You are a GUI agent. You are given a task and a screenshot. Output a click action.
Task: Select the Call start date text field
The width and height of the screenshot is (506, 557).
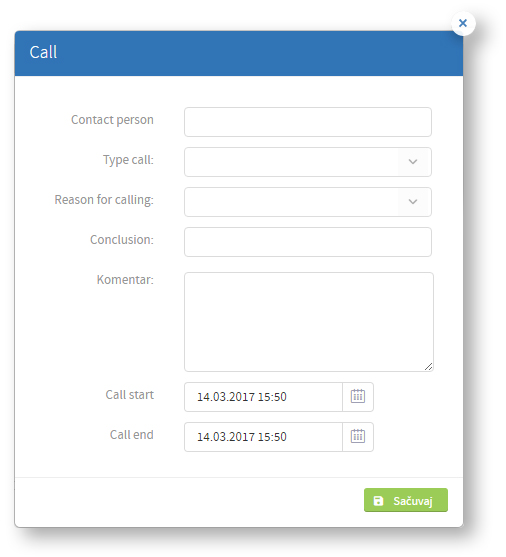(x=263, y=397)
